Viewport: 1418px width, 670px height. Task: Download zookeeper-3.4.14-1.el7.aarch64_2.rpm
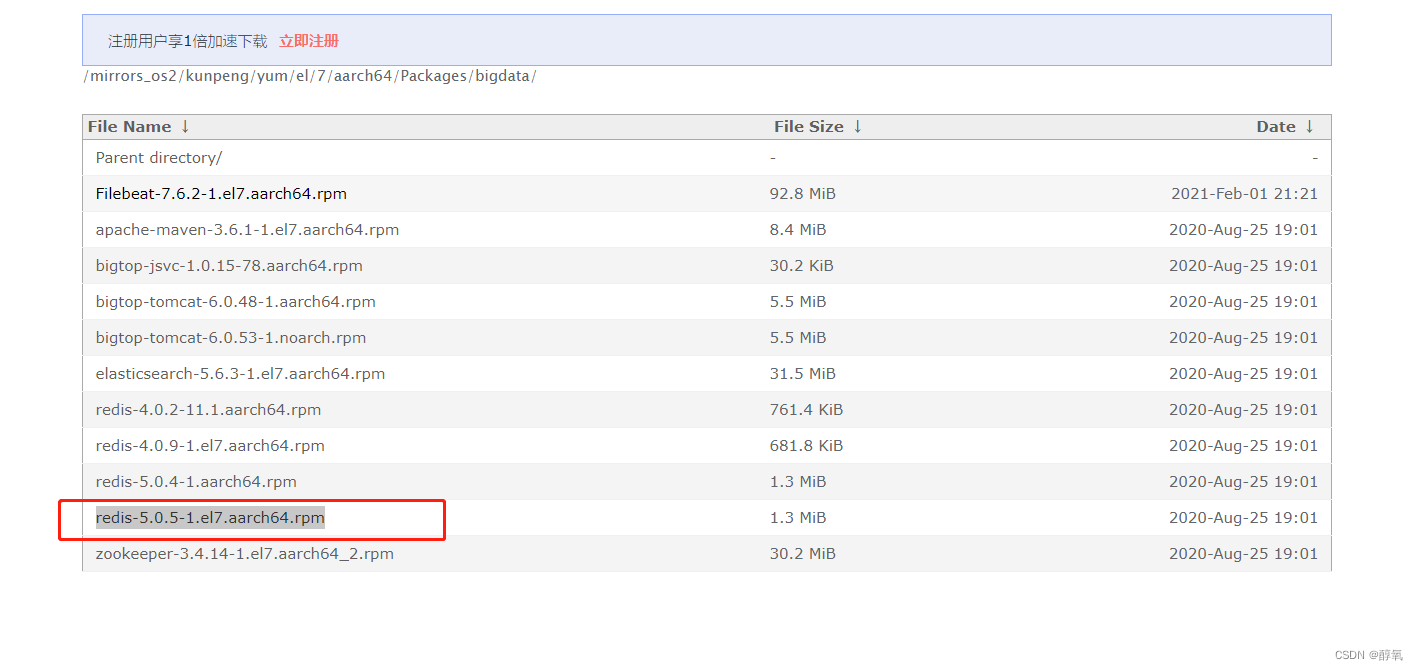click(245, 554)
